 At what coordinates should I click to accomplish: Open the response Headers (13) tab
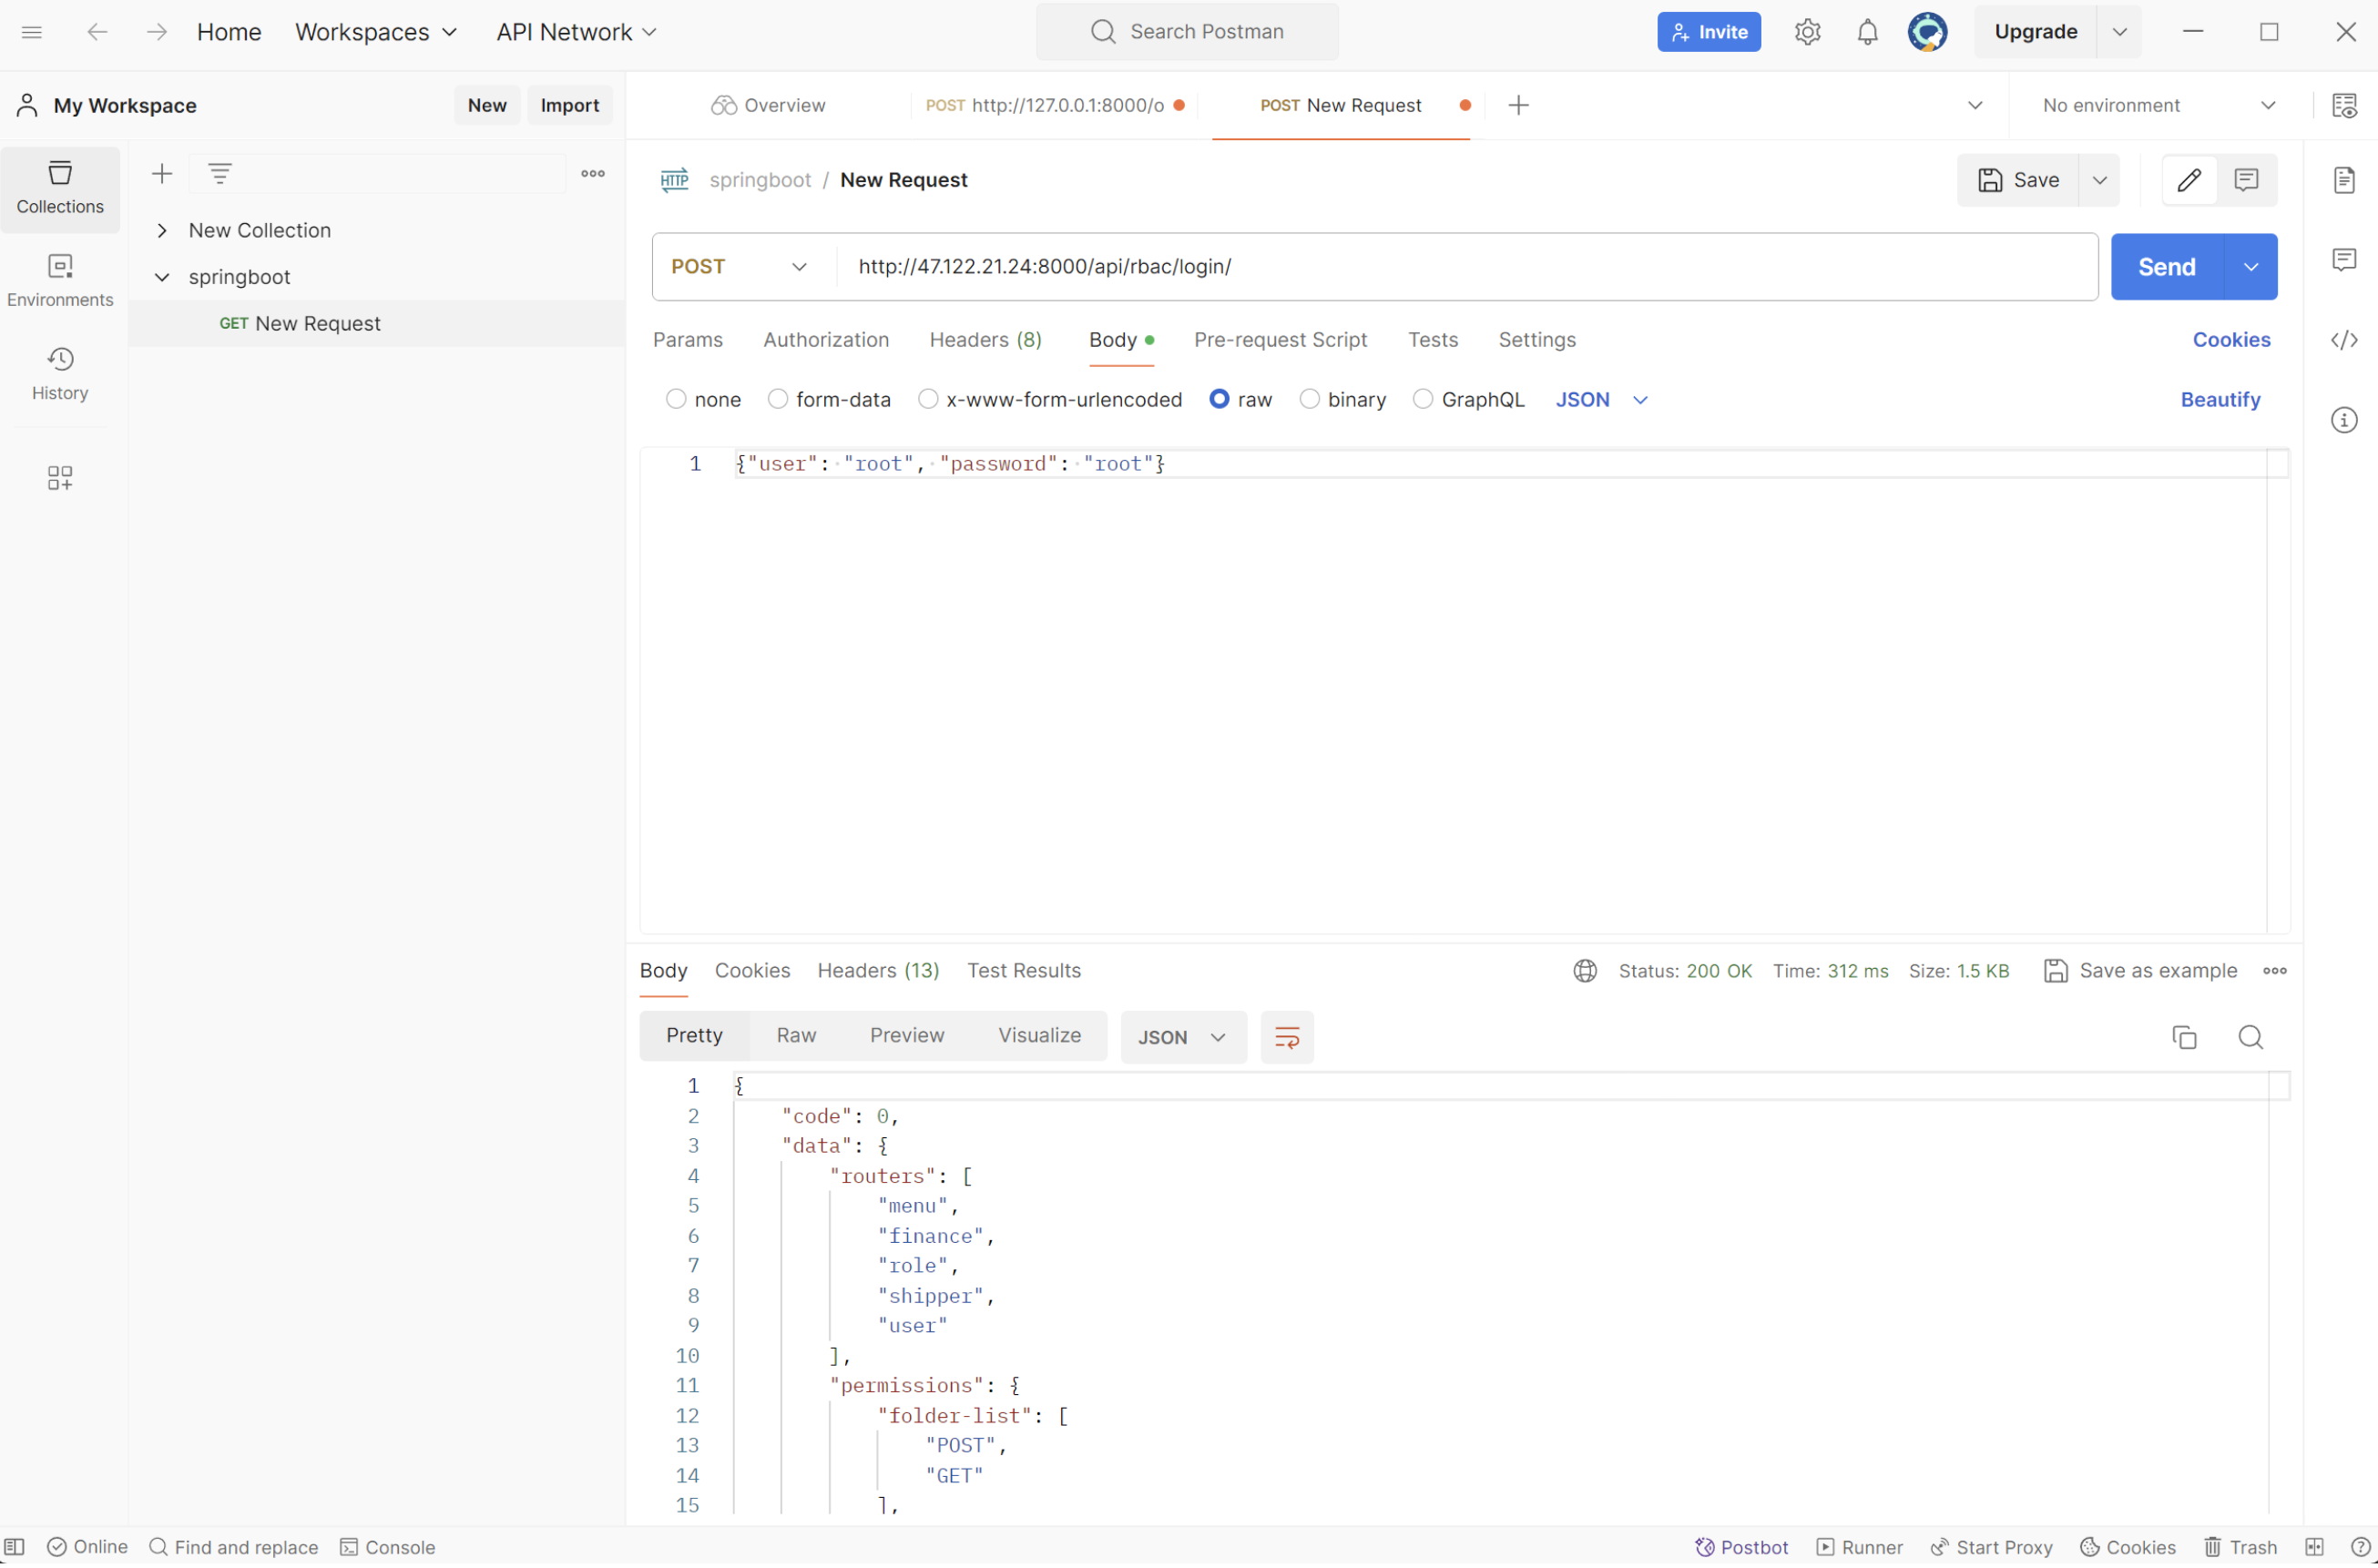click(x=877, y=971)
